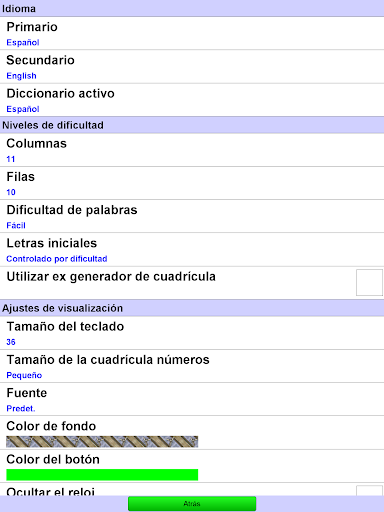Image resolution: width=384 pixels, height=512 pixels.
Task: Change the Diccionario activo option
Action: pos(192,100)
